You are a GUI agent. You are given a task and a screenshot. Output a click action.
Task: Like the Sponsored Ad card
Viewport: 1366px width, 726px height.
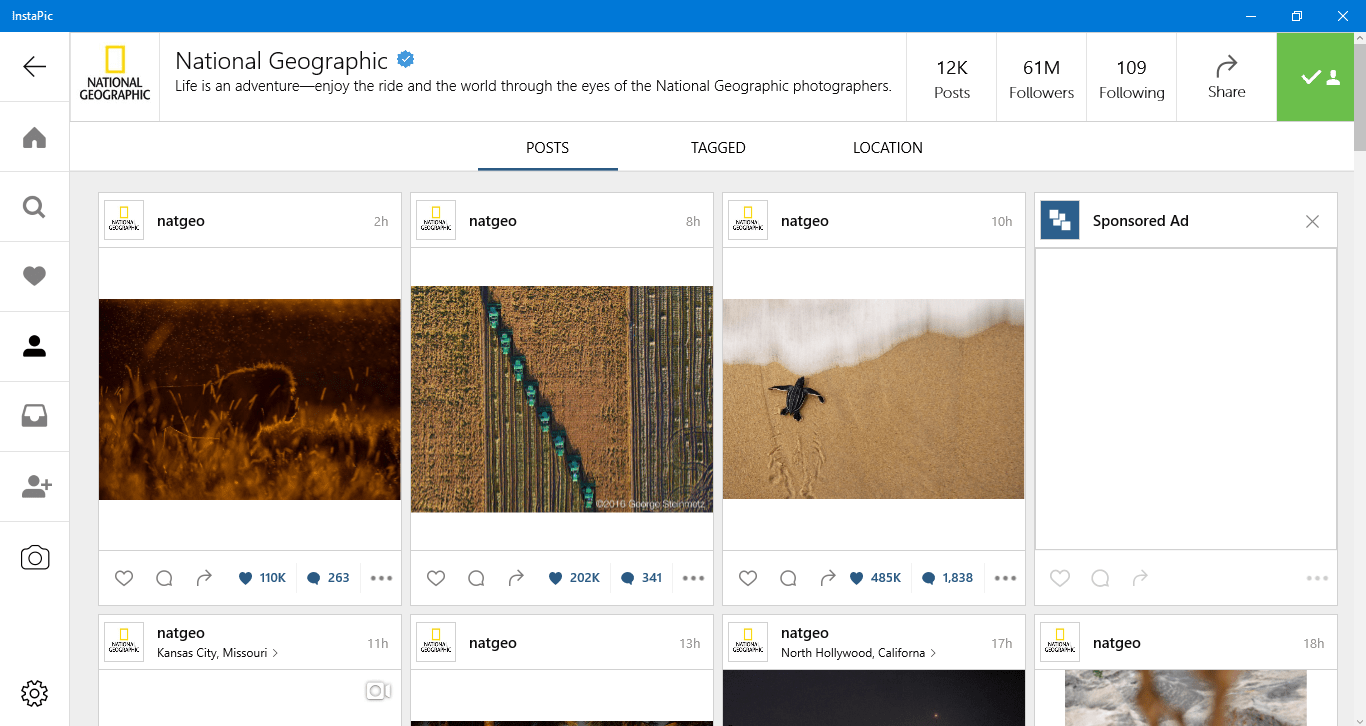point(1060,578)
